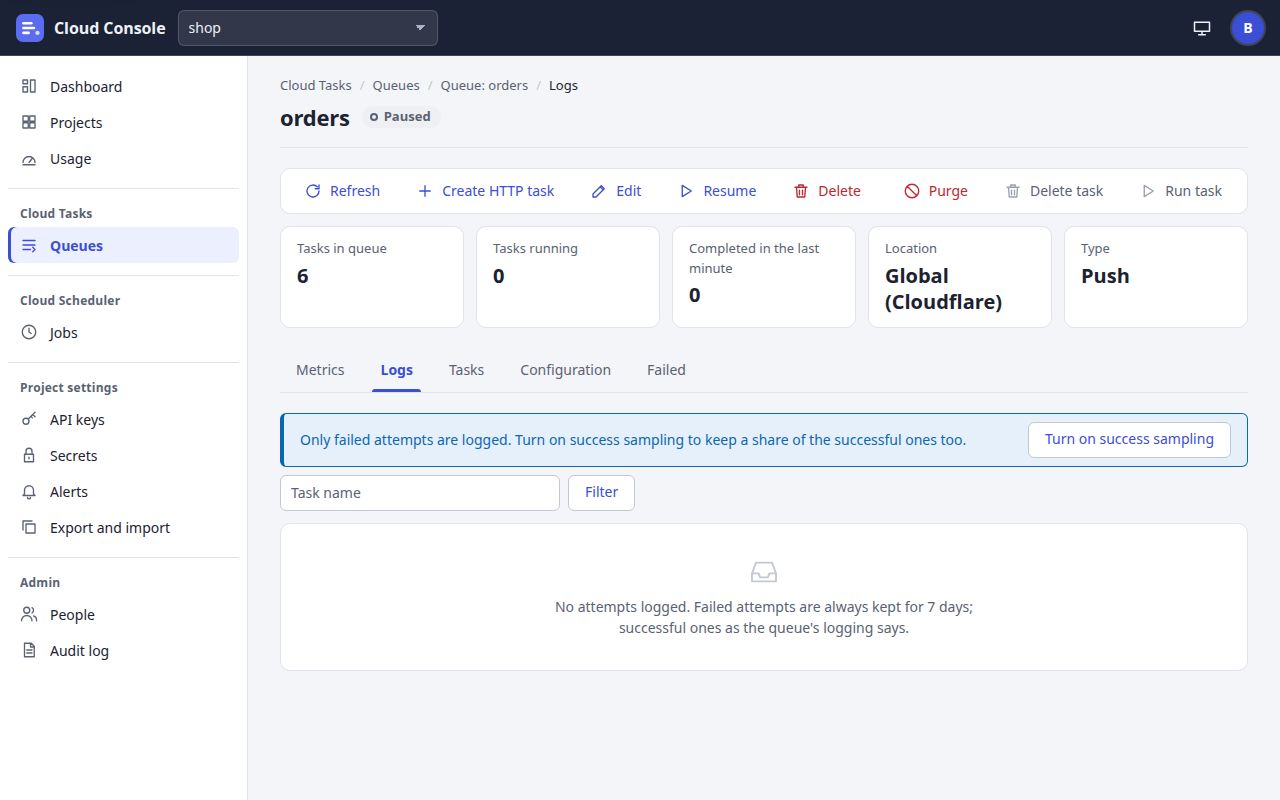Click the Usage gauge icon
Viewport: 1280px width, 800px height.
29,159
